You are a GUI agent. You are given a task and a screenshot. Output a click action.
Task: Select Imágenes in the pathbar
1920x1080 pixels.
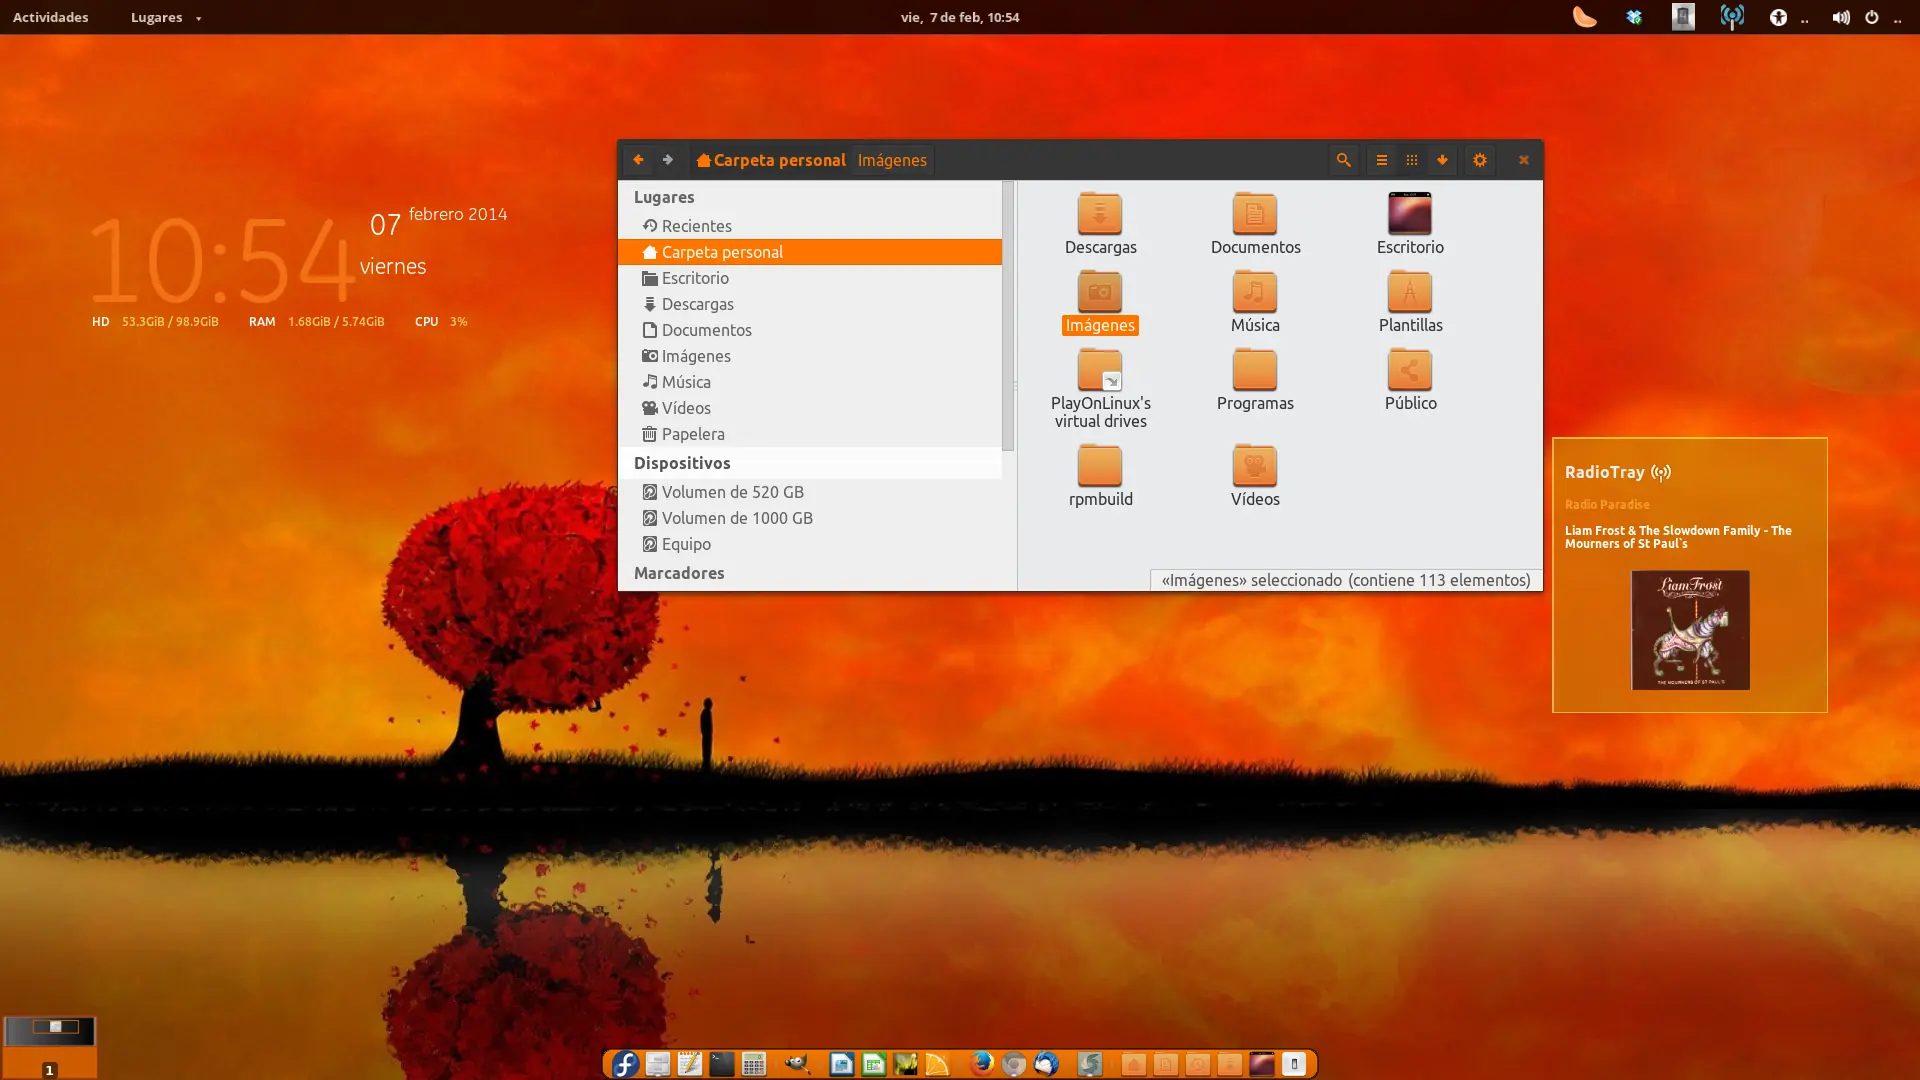click(891, 160)
